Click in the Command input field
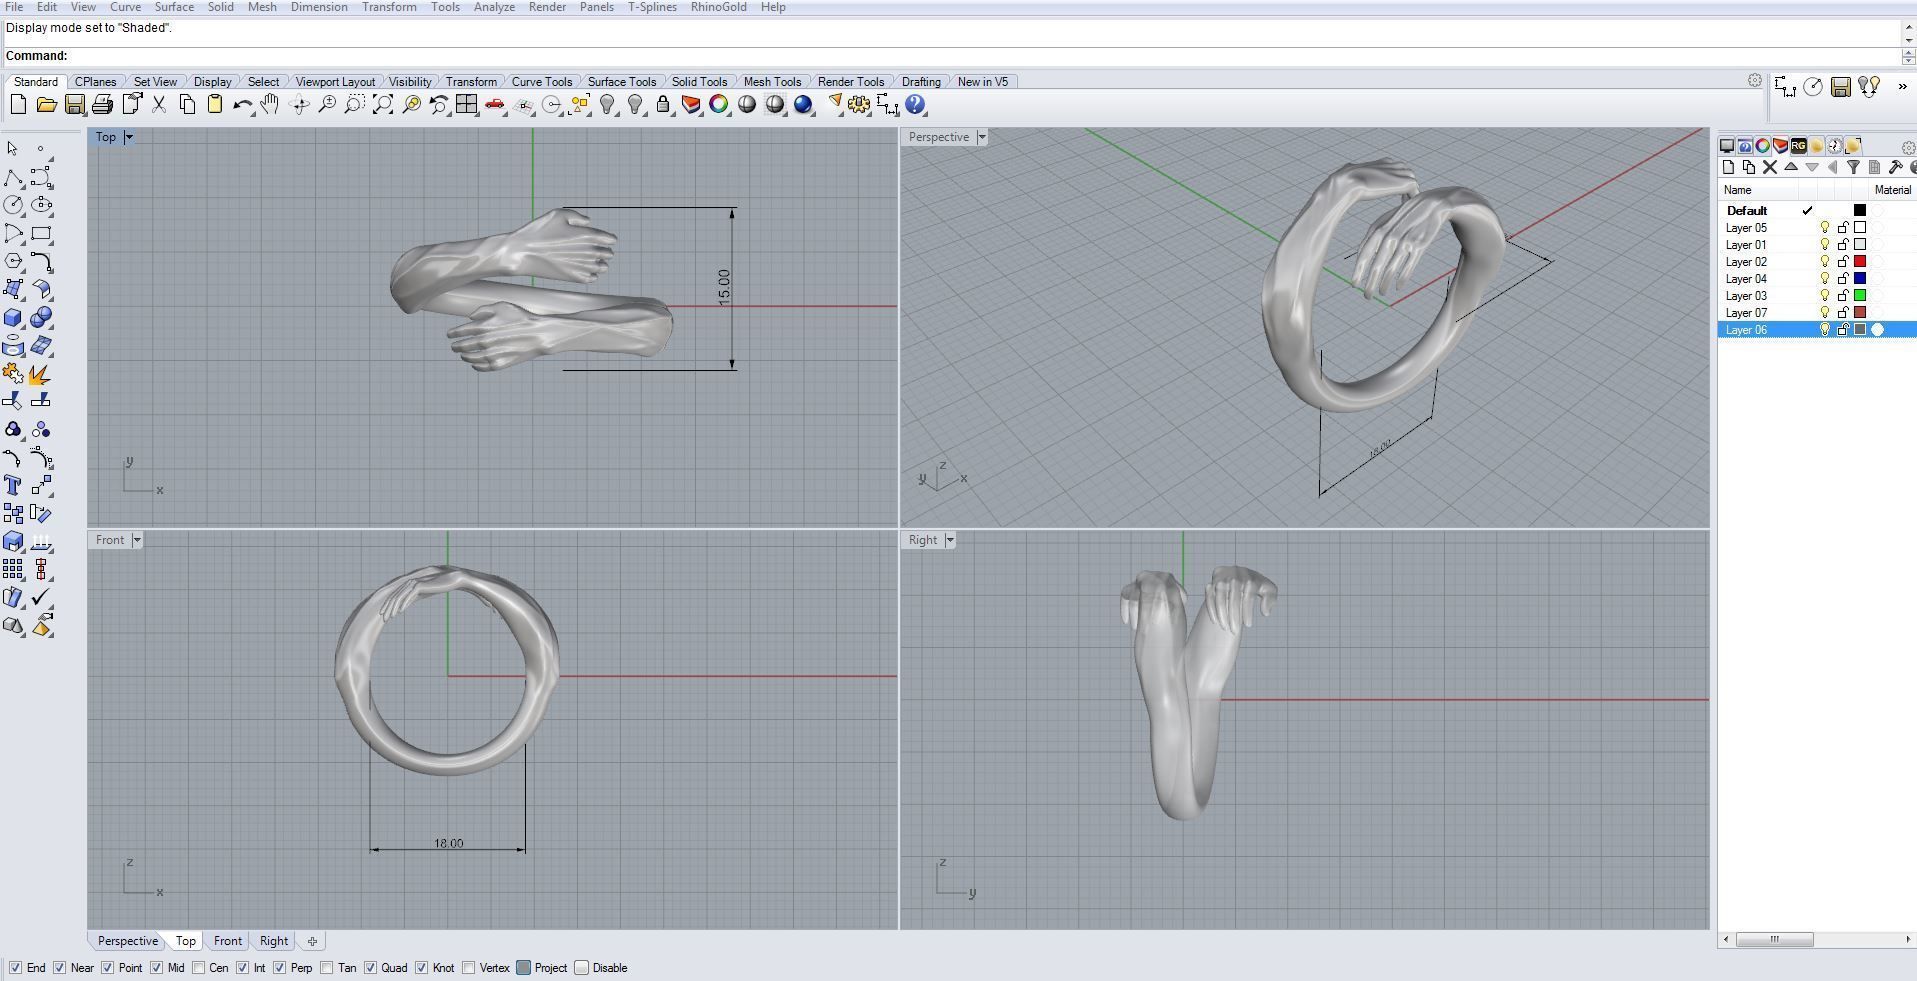 tap(984, 56)
